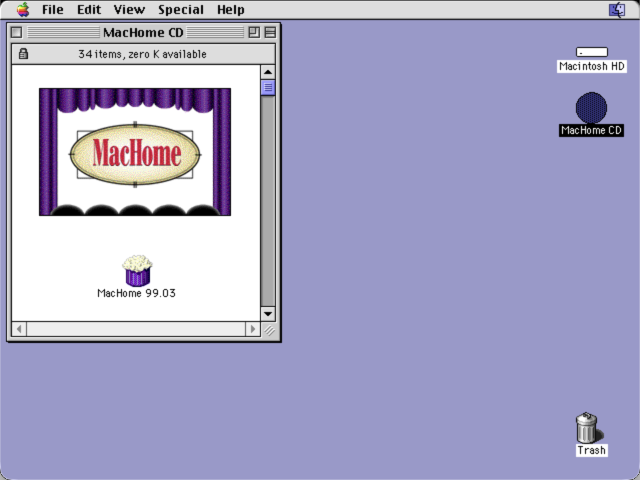Select the Macintosh HD drive icon
The height and width of the screenshot is (480, 640).
click(592, 52)
